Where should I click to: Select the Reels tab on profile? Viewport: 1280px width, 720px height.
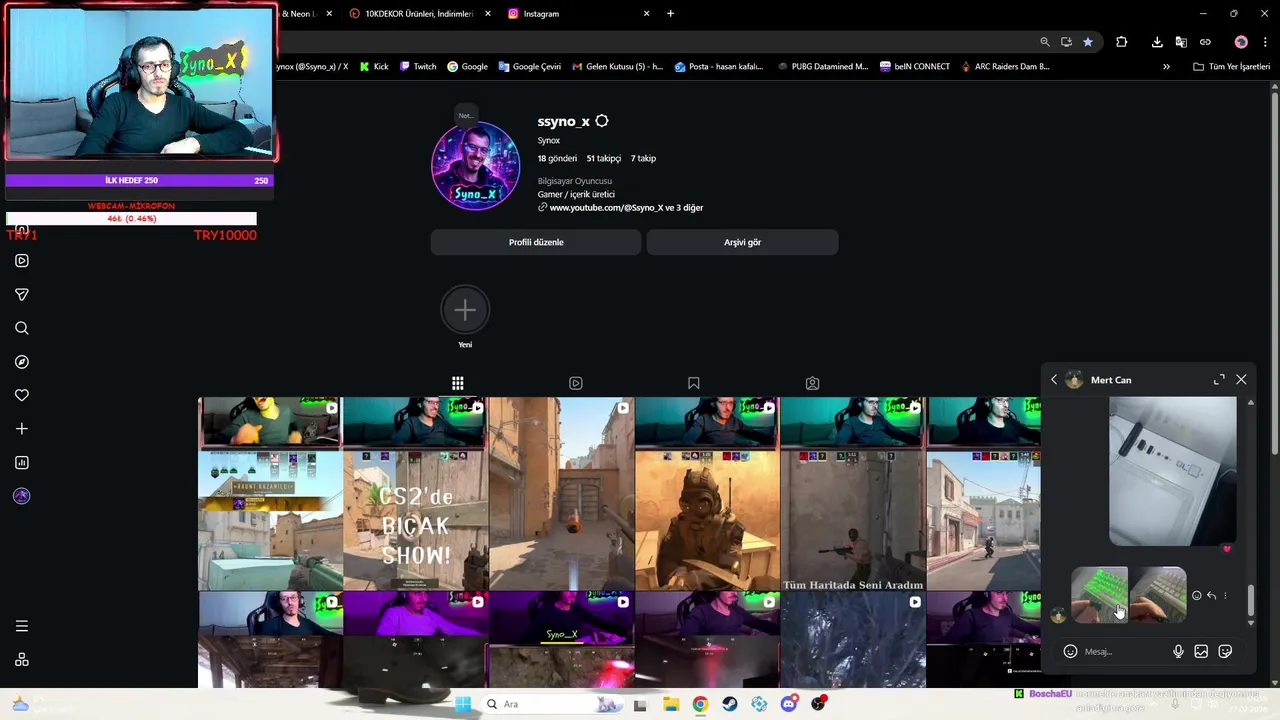[576, 383]
